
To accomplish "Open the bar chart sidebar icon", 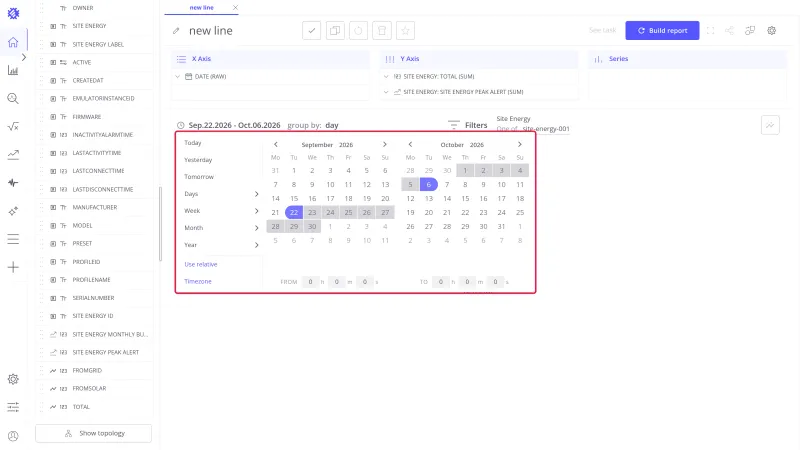I will click(13, 70).
